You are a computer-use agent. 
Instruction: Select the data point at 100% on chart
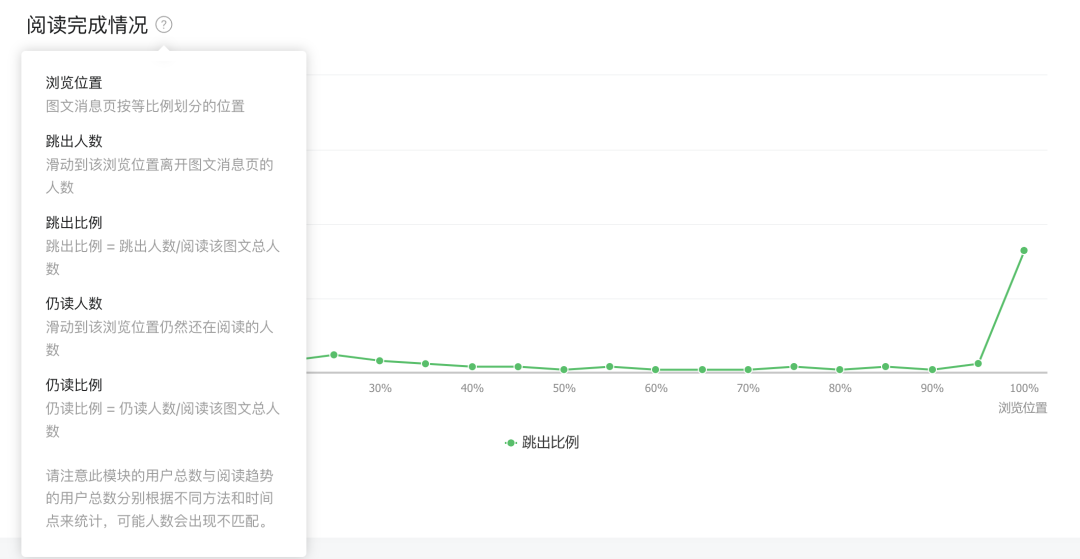[1024, 250]
